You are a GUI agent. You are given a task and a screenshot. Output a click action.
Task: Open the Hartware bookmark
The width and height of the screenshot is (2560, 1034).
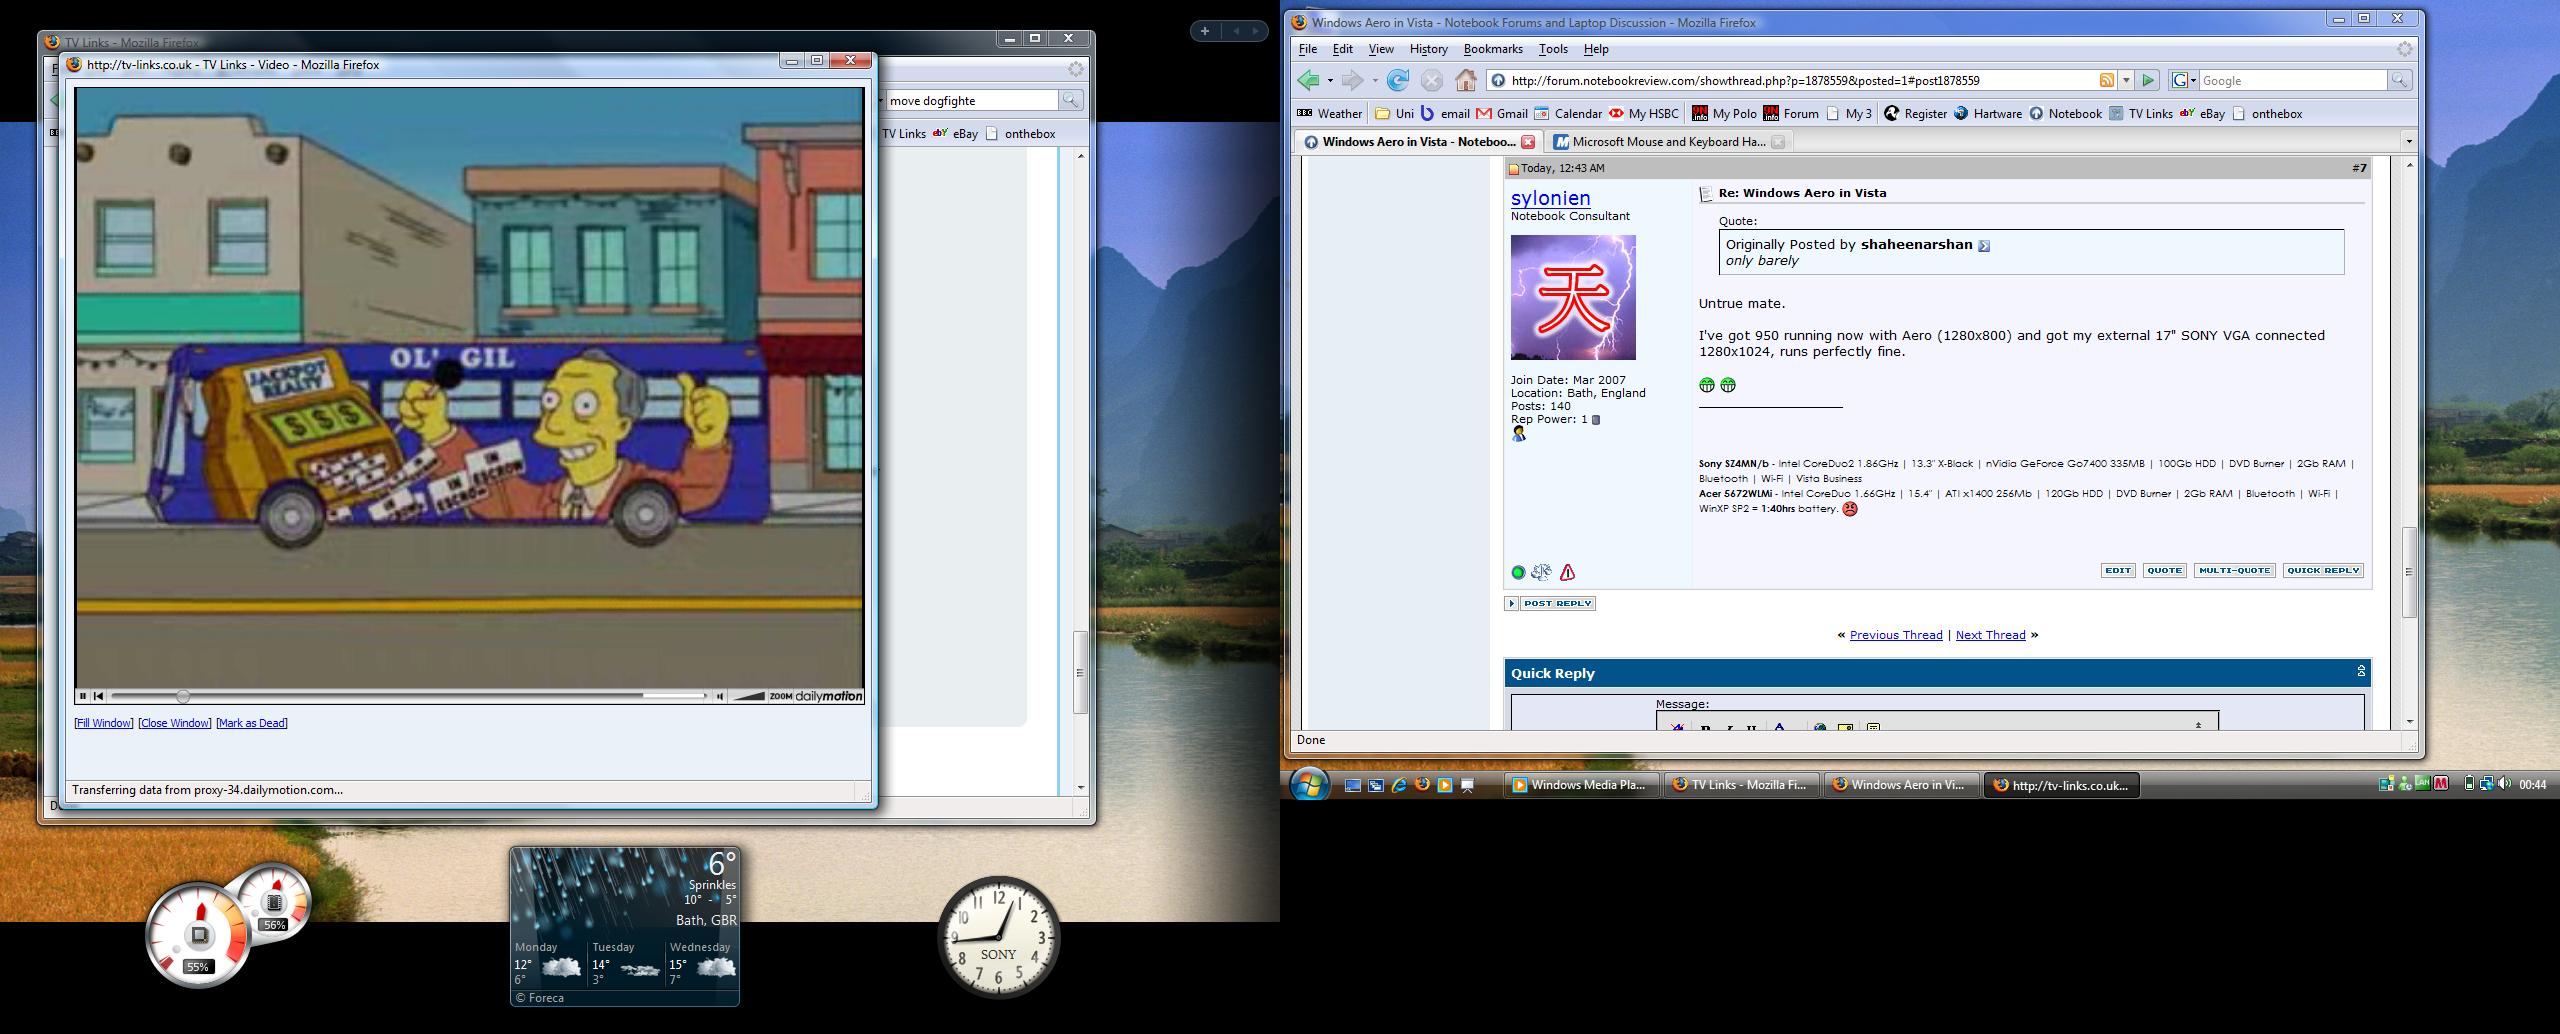click(1988, 113)
